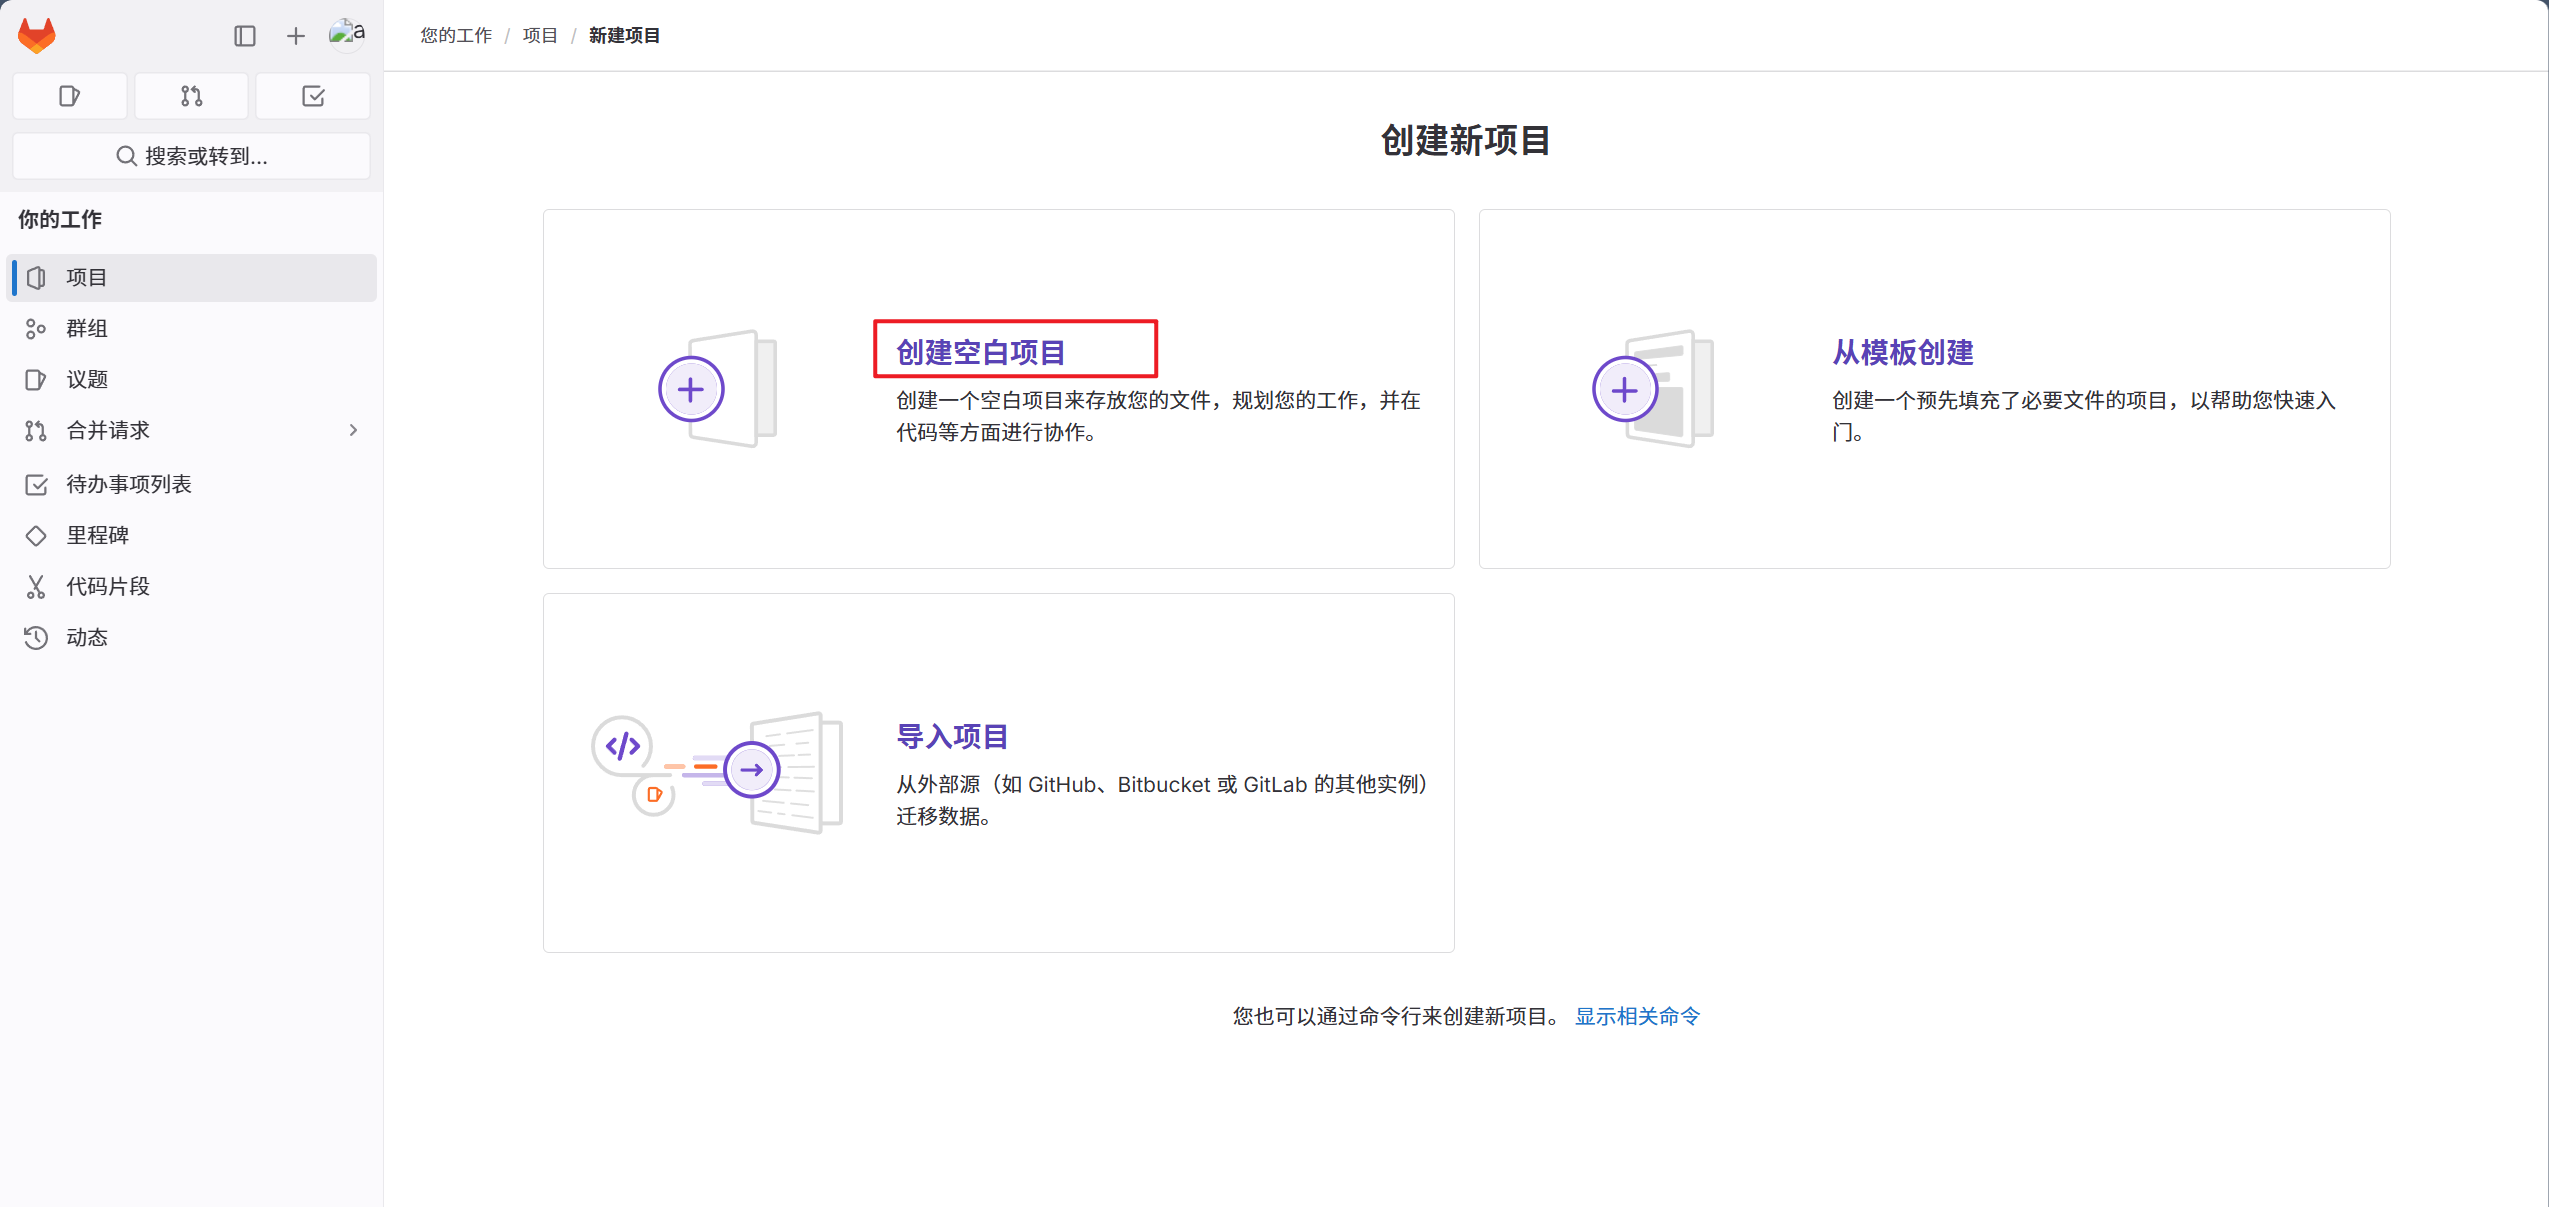Open the plus create-new menu
Viewport: 2549px width, 1207px height.
295,36
